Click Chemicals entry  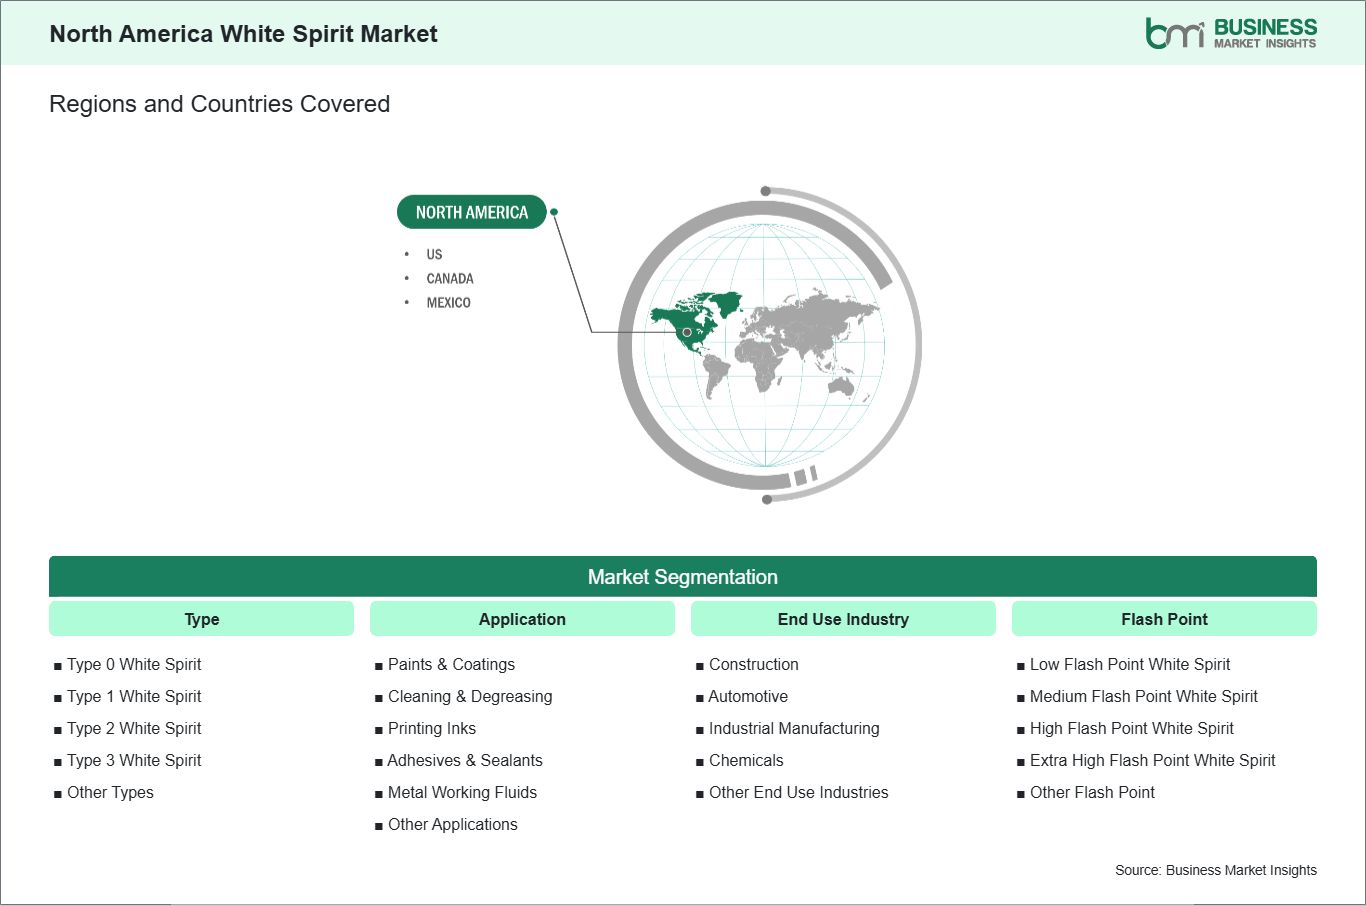tap(746, 760)
